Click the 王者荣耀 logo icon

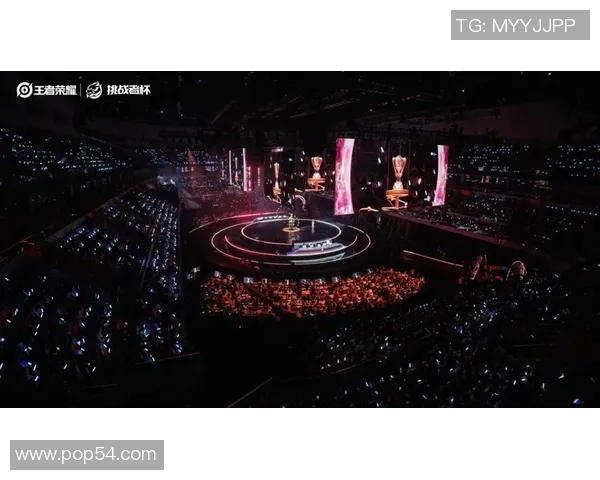(x=24, y=90)
